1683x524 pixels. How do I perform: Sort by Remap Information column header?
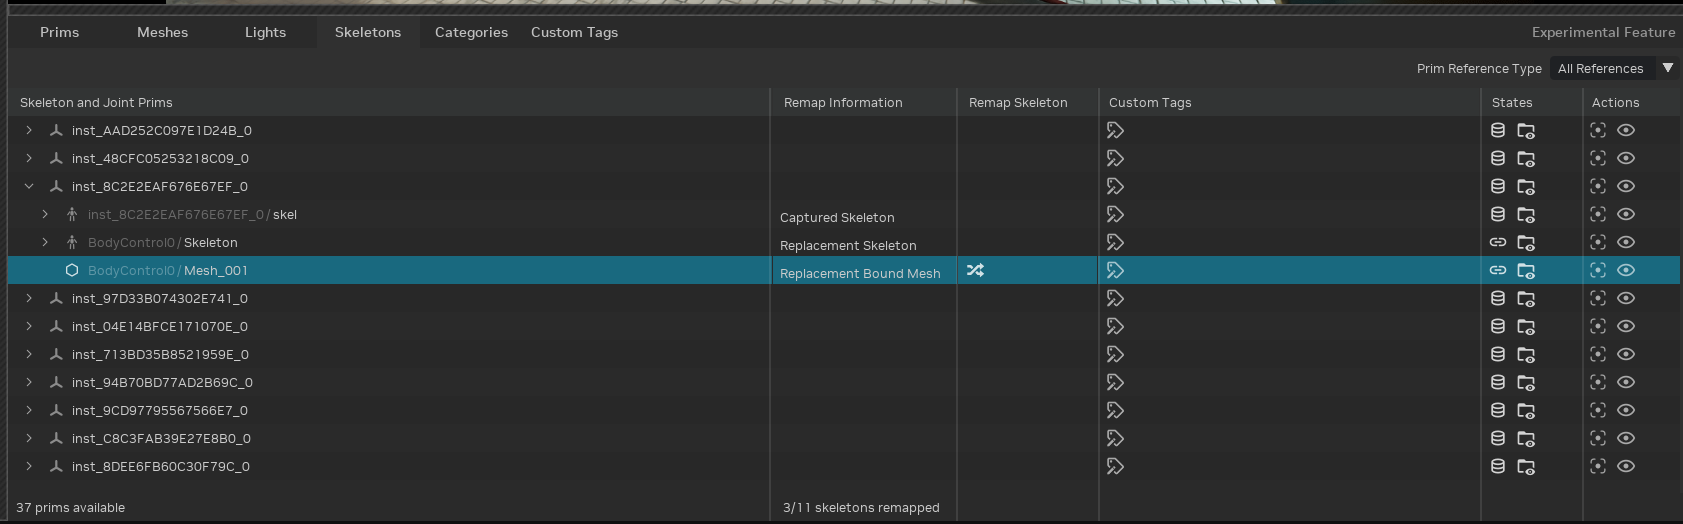click(843, 102)
